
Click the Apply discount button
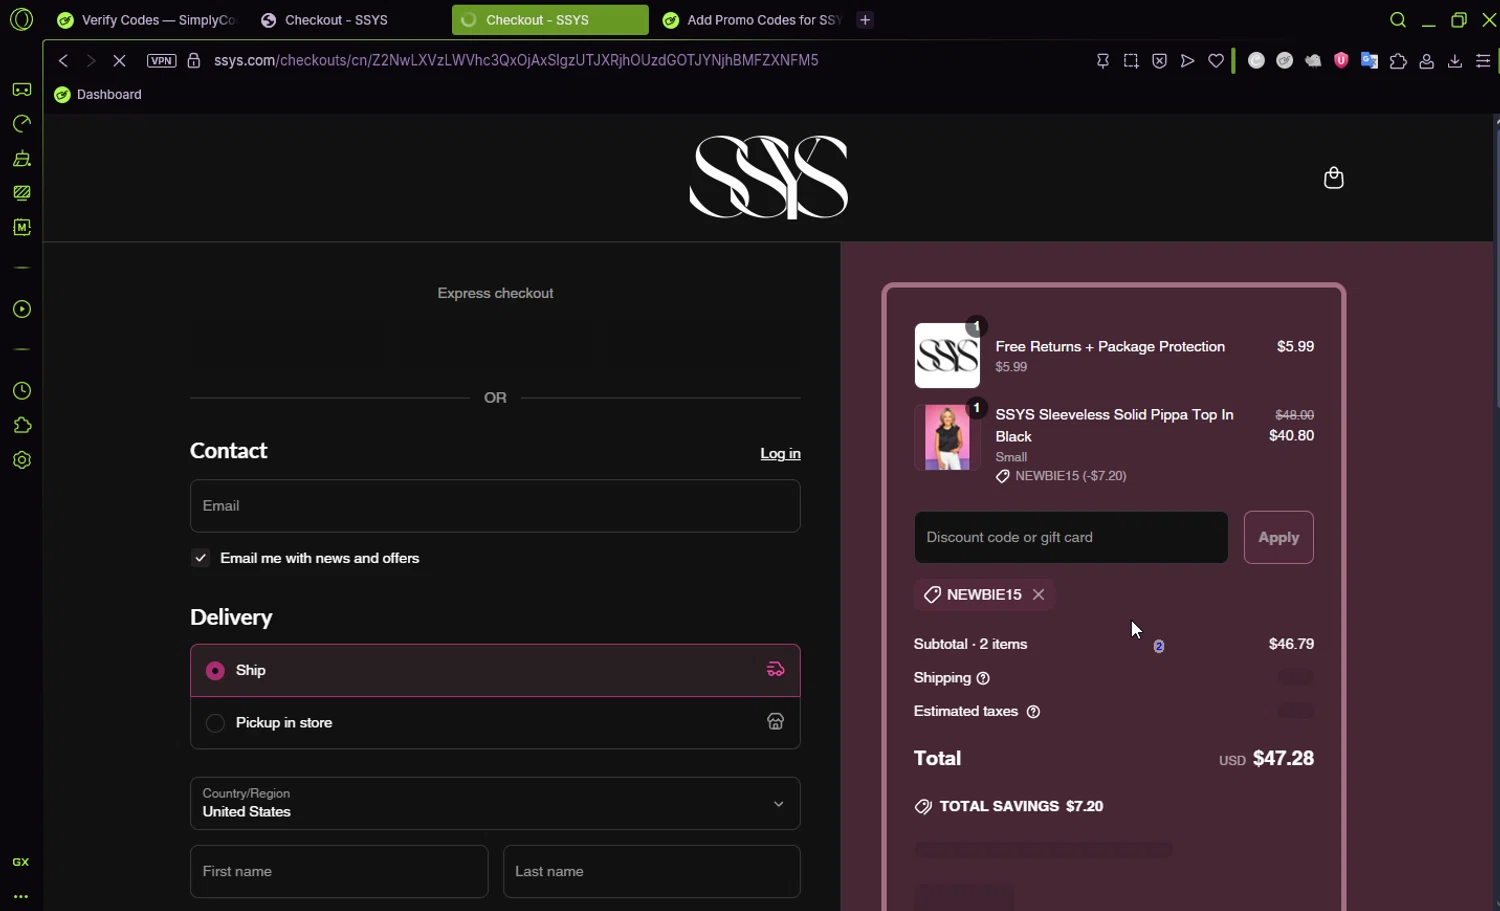coord(1278,538)
